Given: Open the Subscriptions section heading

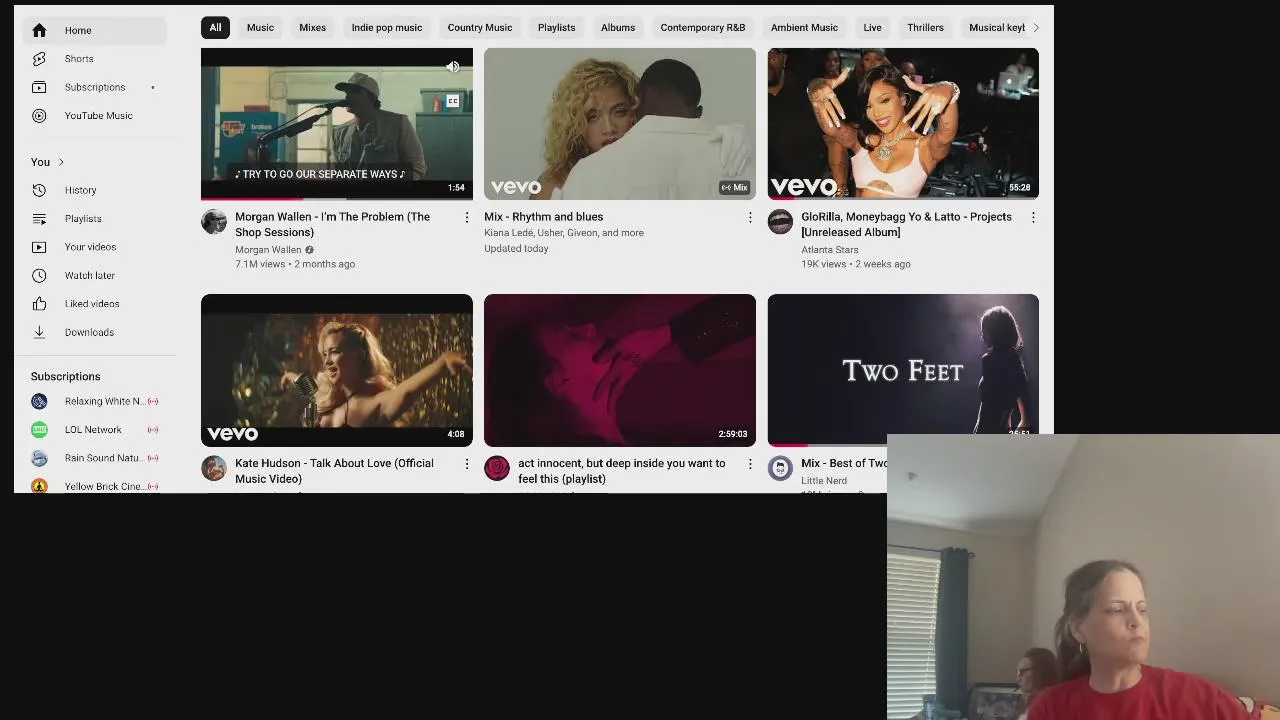Looking at the screenshot, I should point(66,377).
